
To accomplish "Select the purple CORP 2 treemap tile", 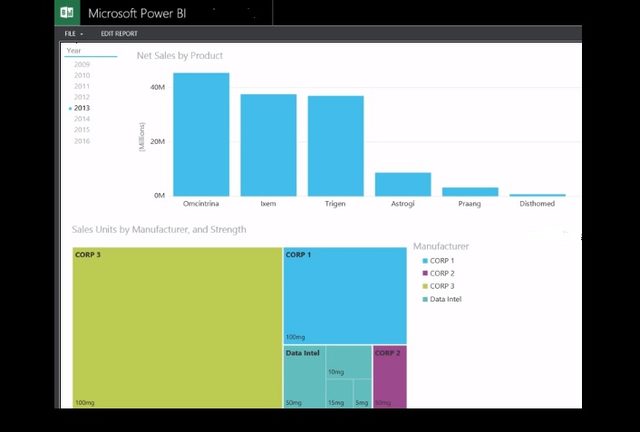I will [390, 377].
